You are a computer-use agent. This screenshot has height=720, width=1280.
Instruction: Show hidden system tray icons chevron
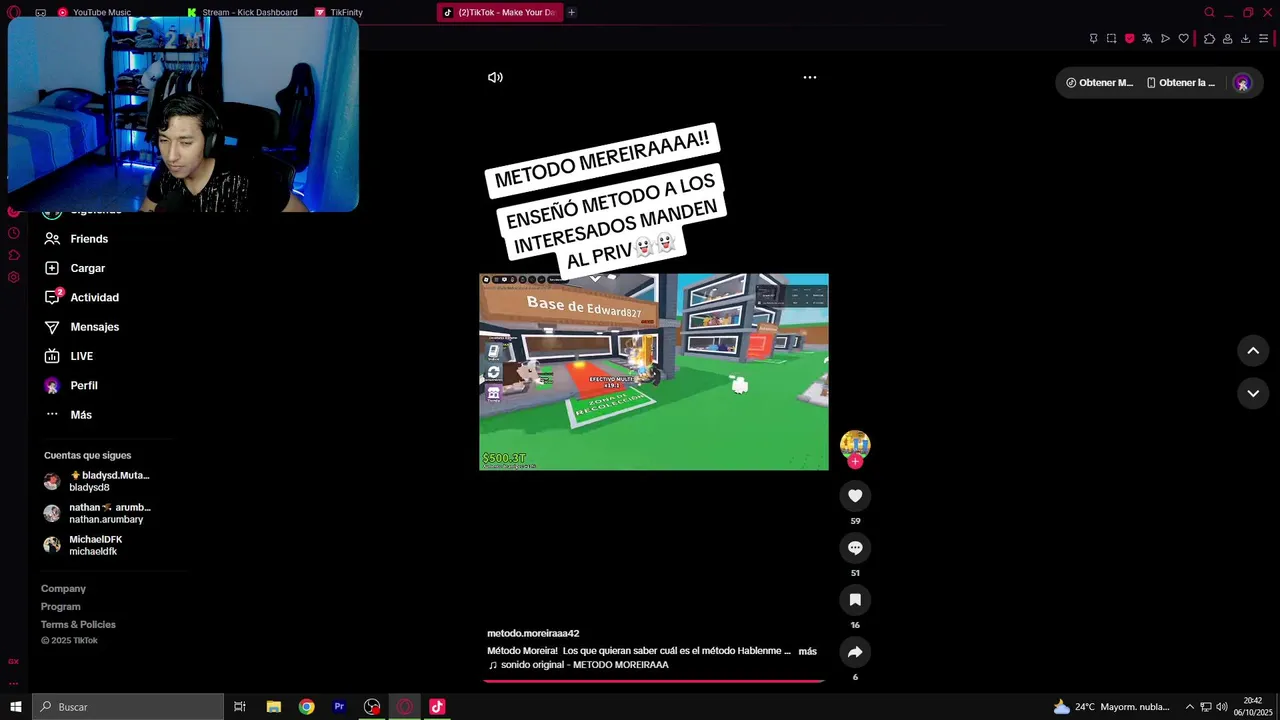tap(1189, 707)
